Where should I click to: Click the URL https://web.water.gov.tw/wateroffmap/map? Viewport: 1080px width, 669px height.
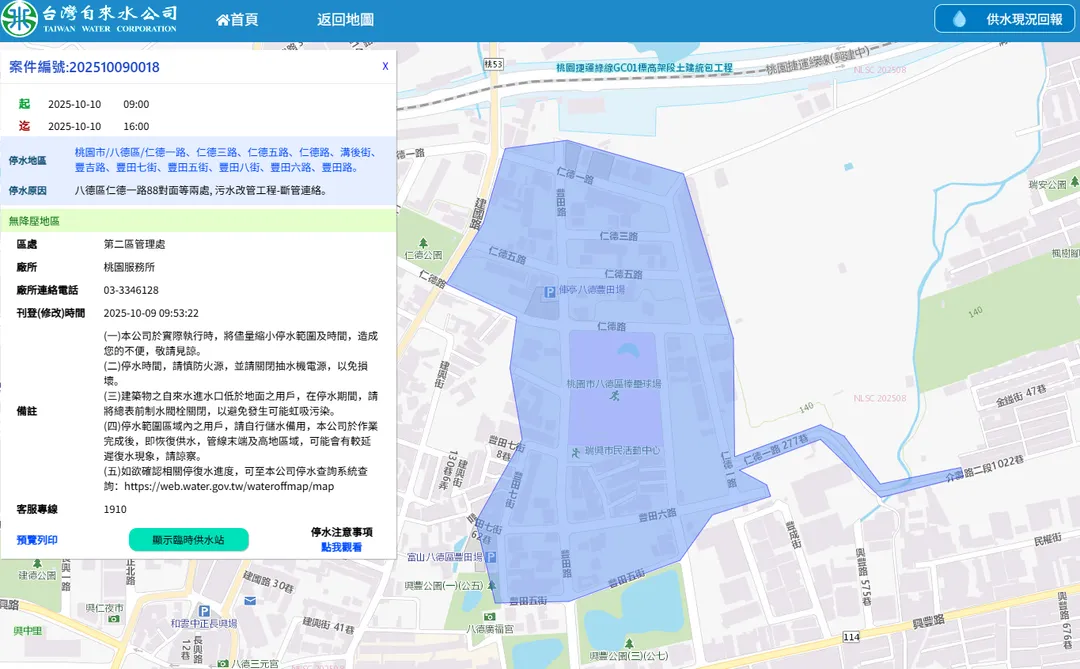(x=229, y=487)
